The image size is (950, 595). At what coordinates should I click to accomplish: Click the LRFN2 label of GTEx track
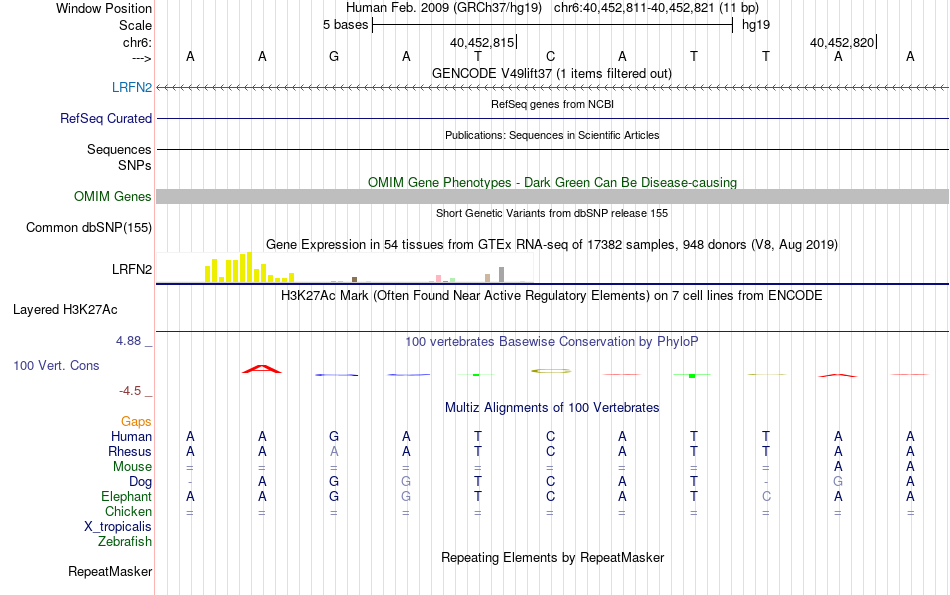click(x=131, y=269)
